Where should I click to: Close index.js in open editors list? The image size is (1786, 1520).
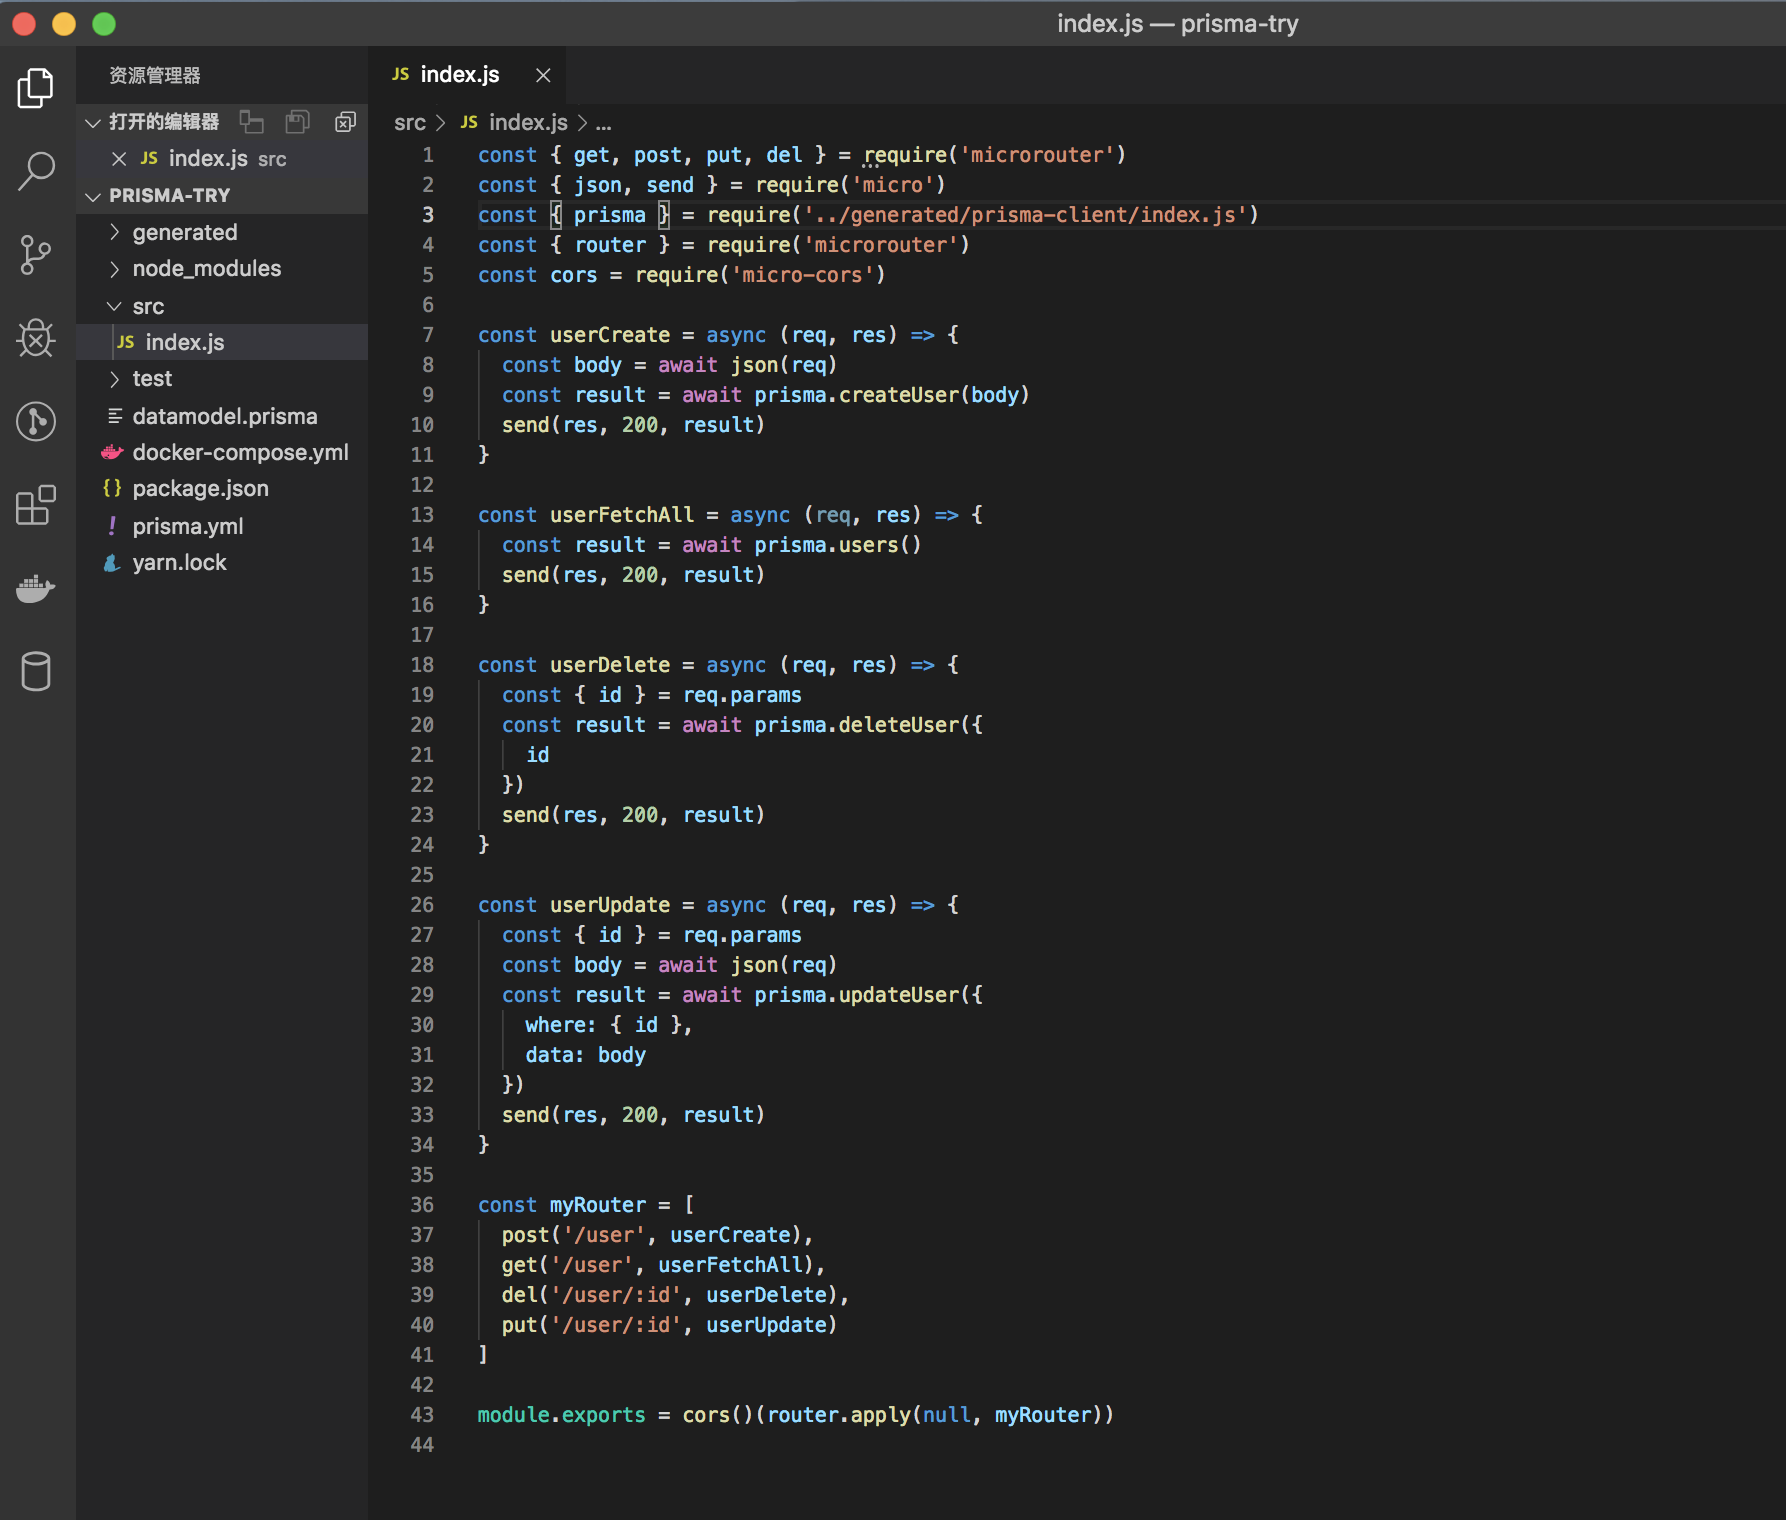[119, 159]
